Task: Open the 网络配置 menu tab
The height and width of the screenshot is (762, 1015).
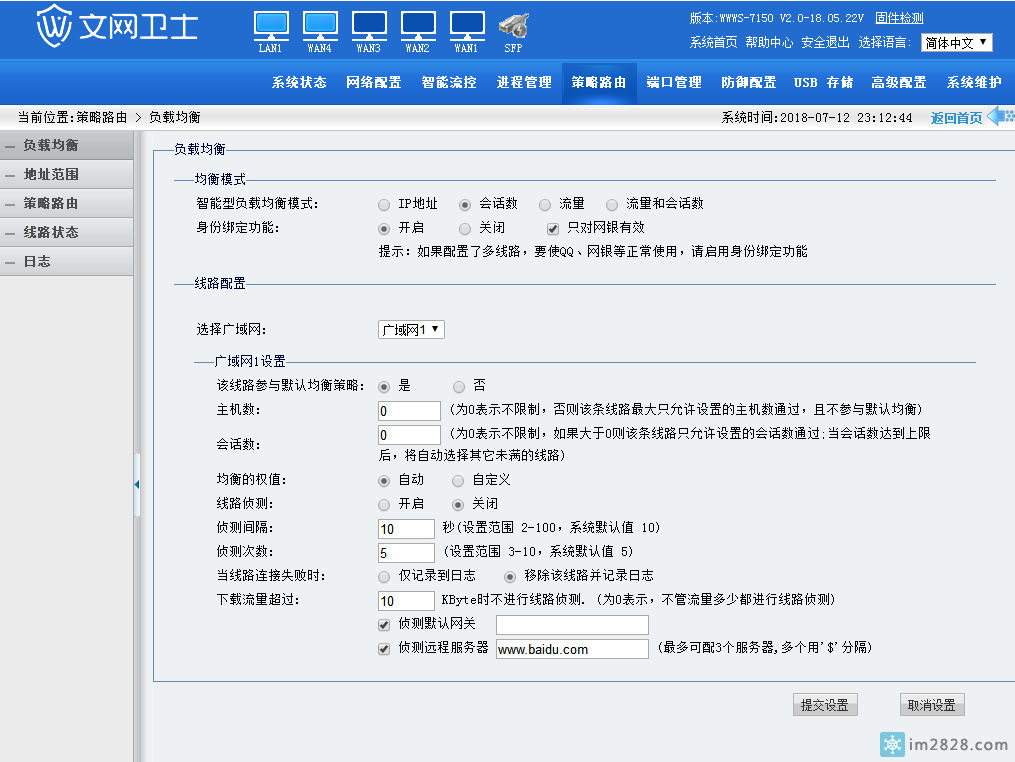Action: [374, 83]
